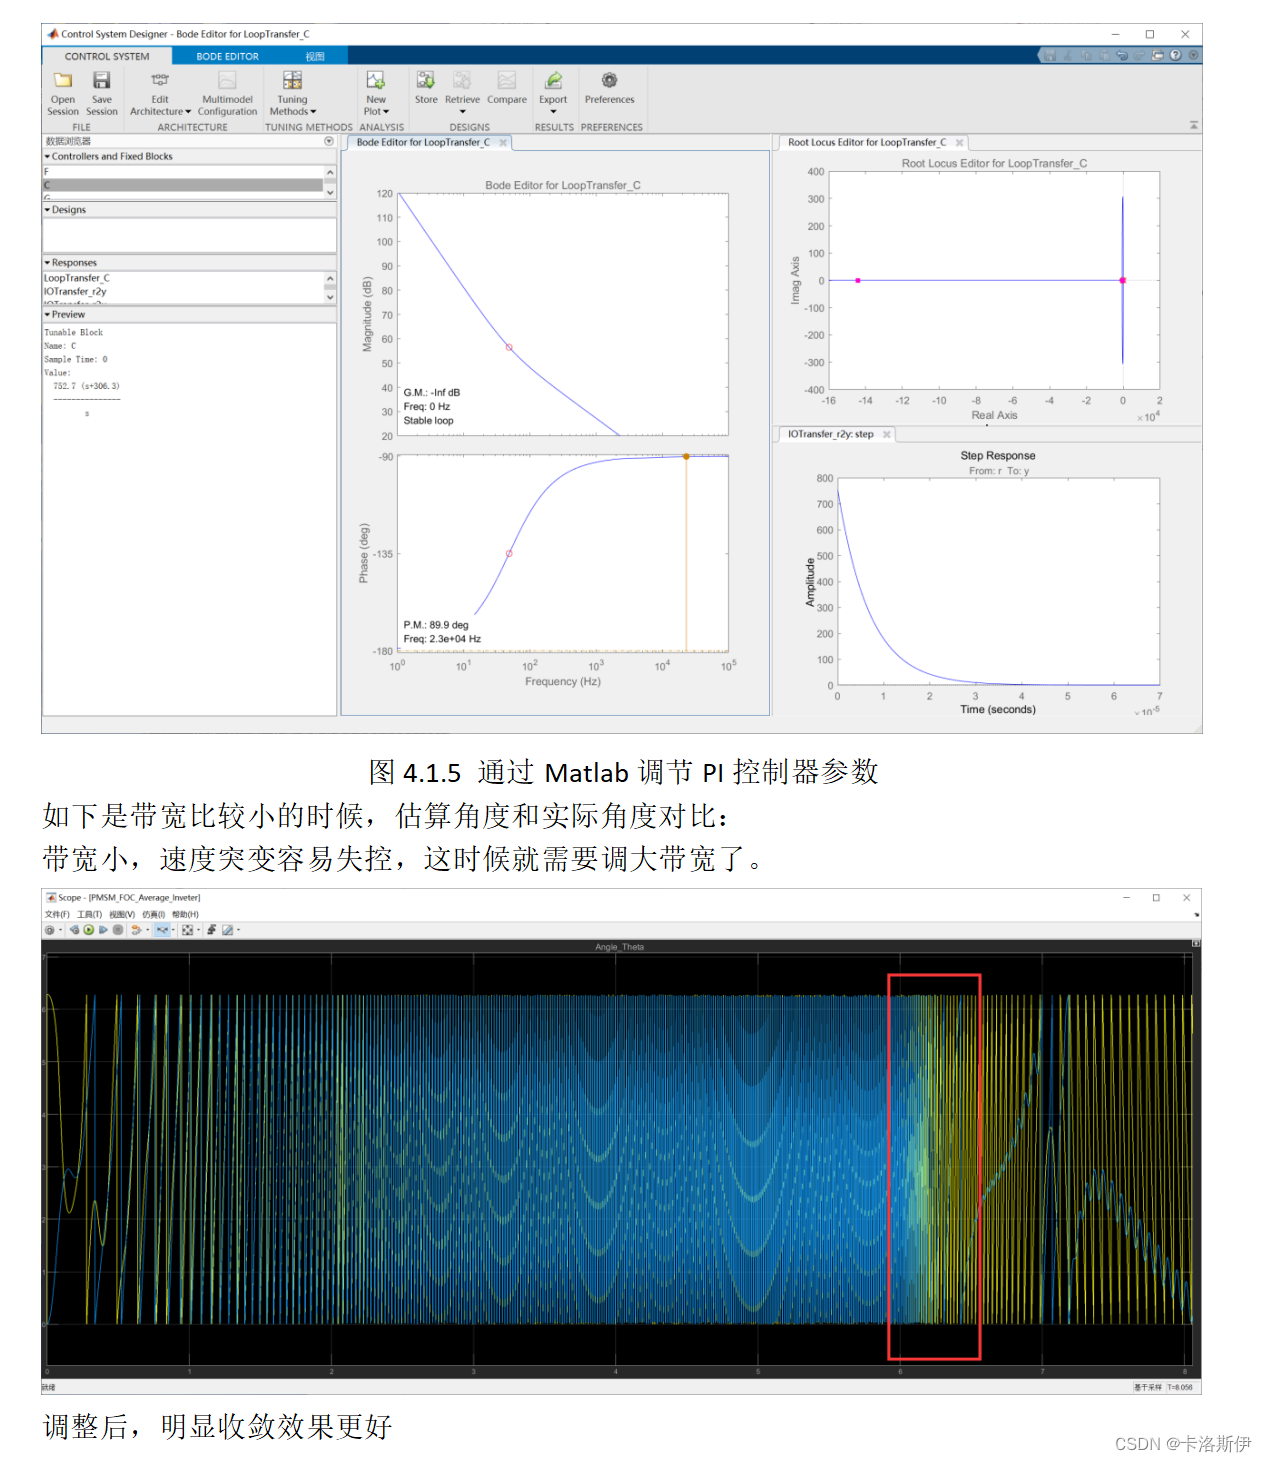Click the Scope step back button
Viewport: 1267px width, 1462px height.
pyautogui.click(x=75, y=930)
